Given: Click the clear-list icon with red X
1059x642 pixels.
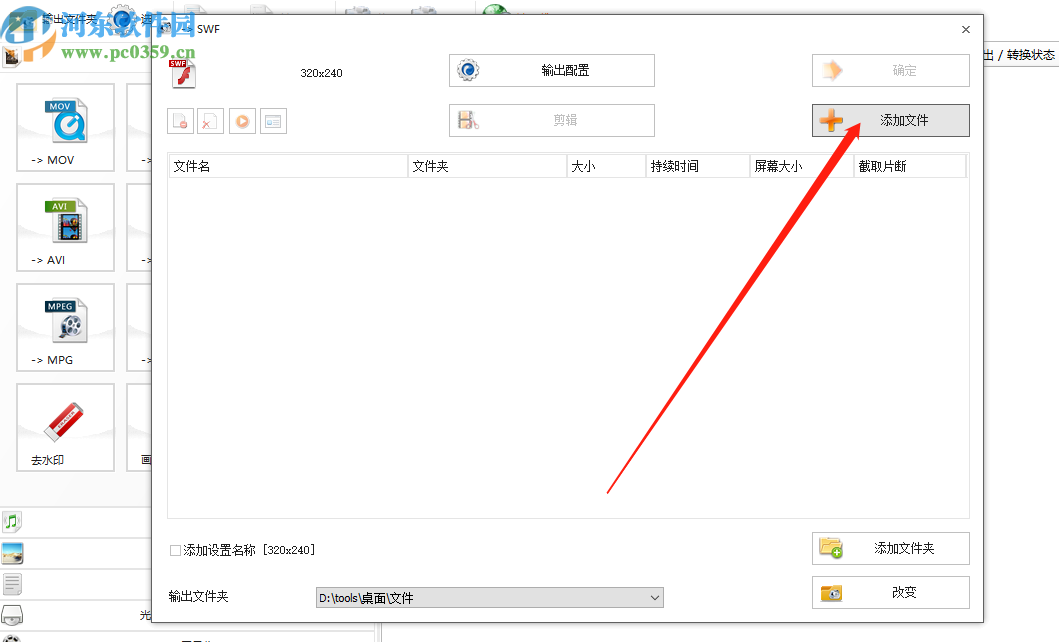Looking at the screenshot, I should tap(210, 122).
